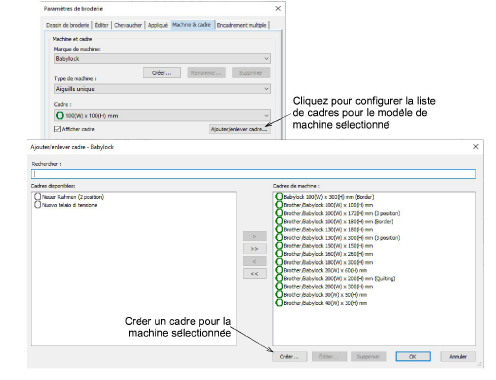496x380 pixels.
Task: Go to the Chevaucher tab
Action: coord(128,25)
